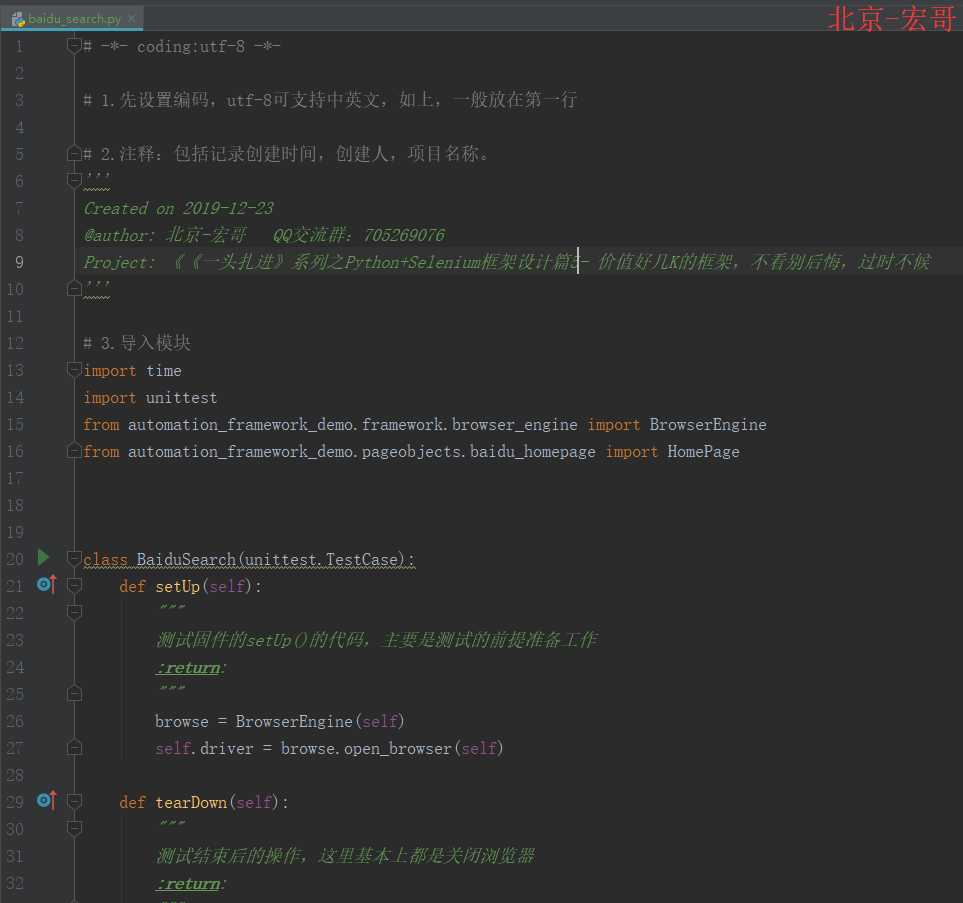Collapse the fold marker on line 1
The width and height of the screenshot is (963, 903).
[x=74, y=46]
